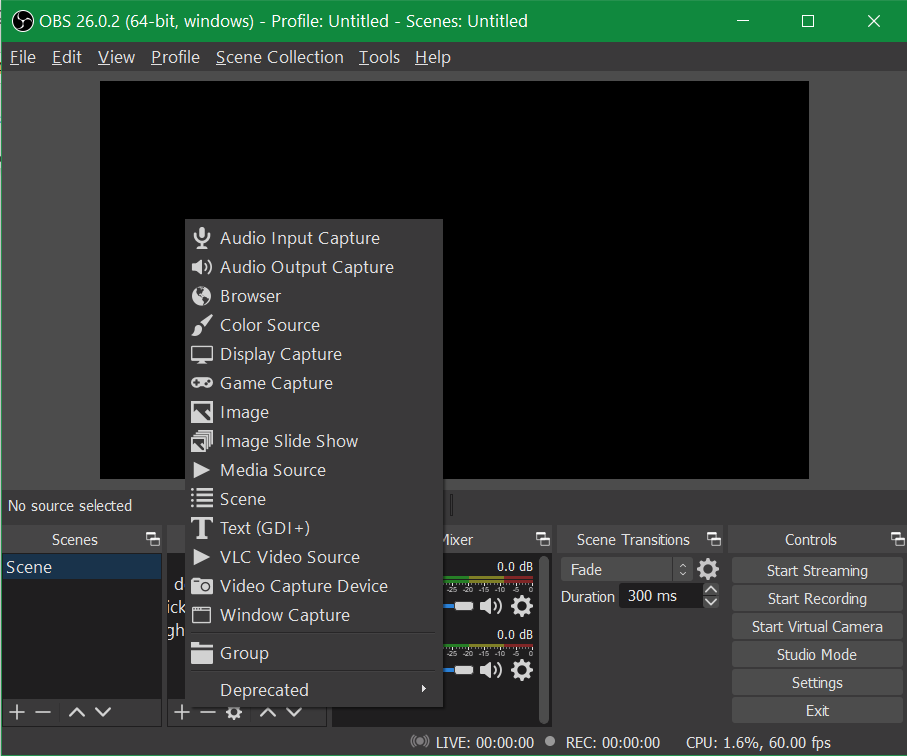Remove selected scene with minus button
The width and height of the screenshot is (907, 756).
[43, 712]
